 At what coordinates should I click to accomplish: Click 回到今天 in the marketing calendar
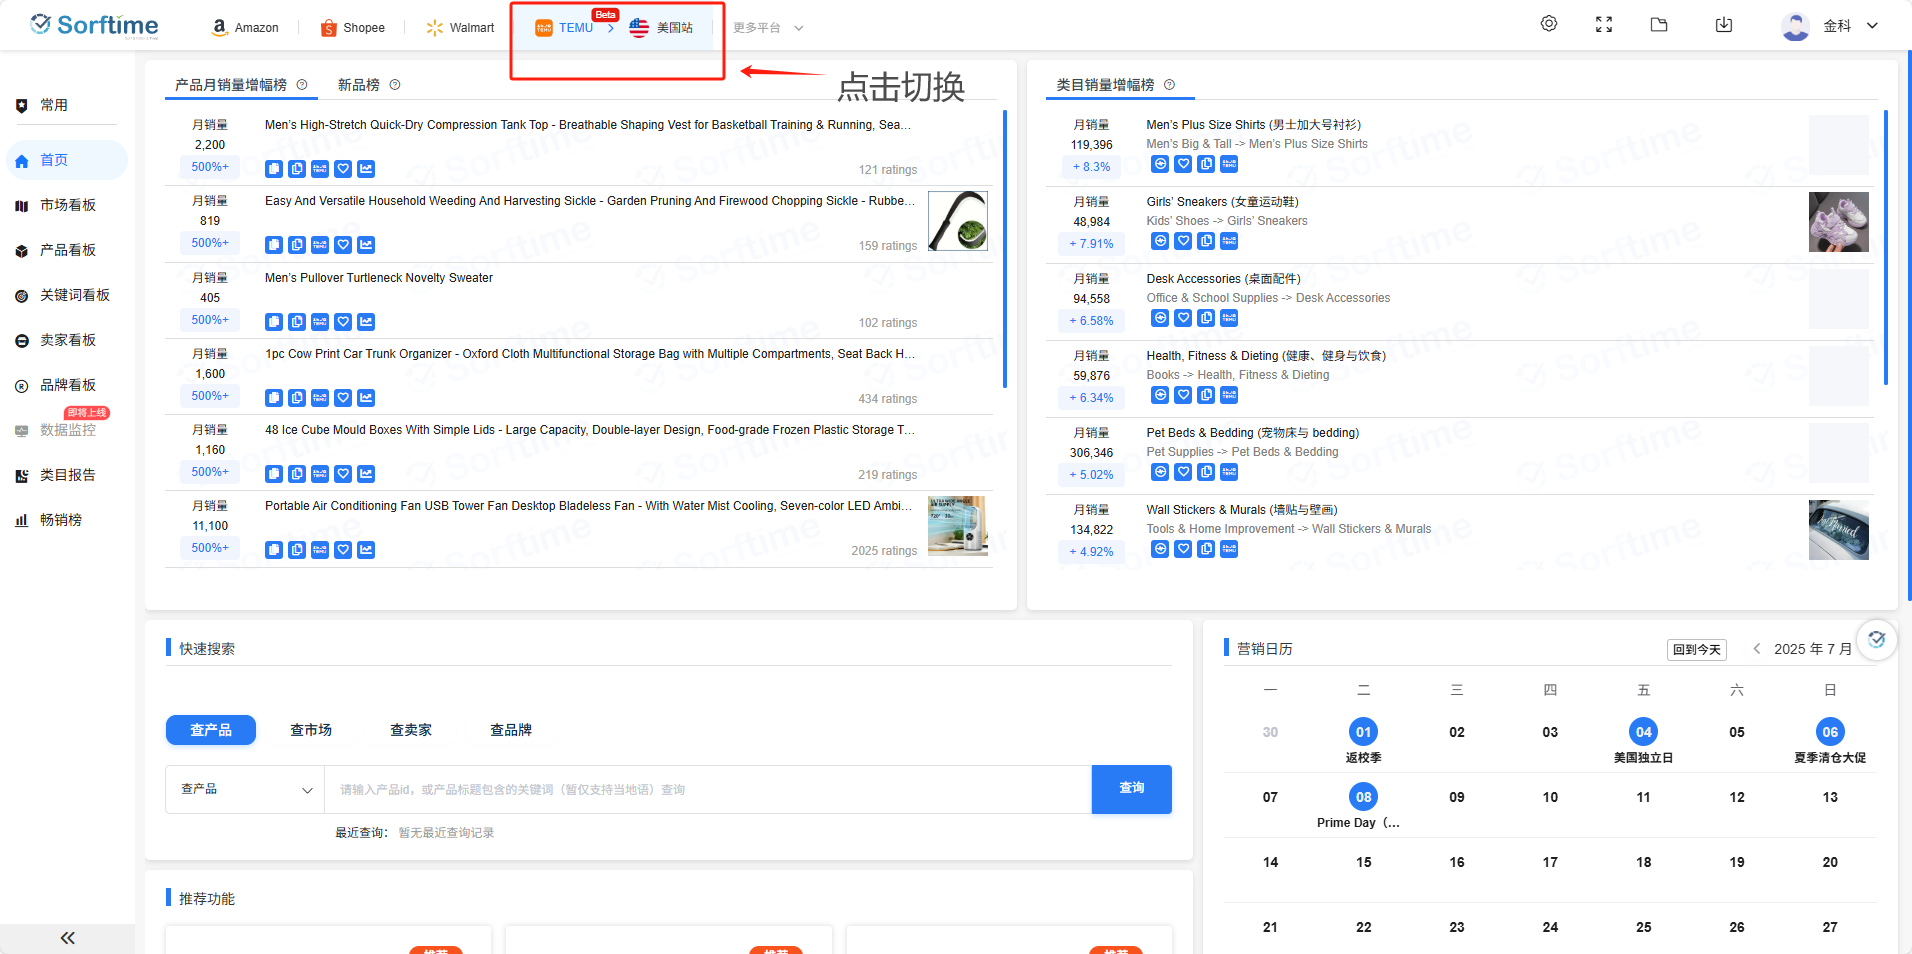[1696, 649]
